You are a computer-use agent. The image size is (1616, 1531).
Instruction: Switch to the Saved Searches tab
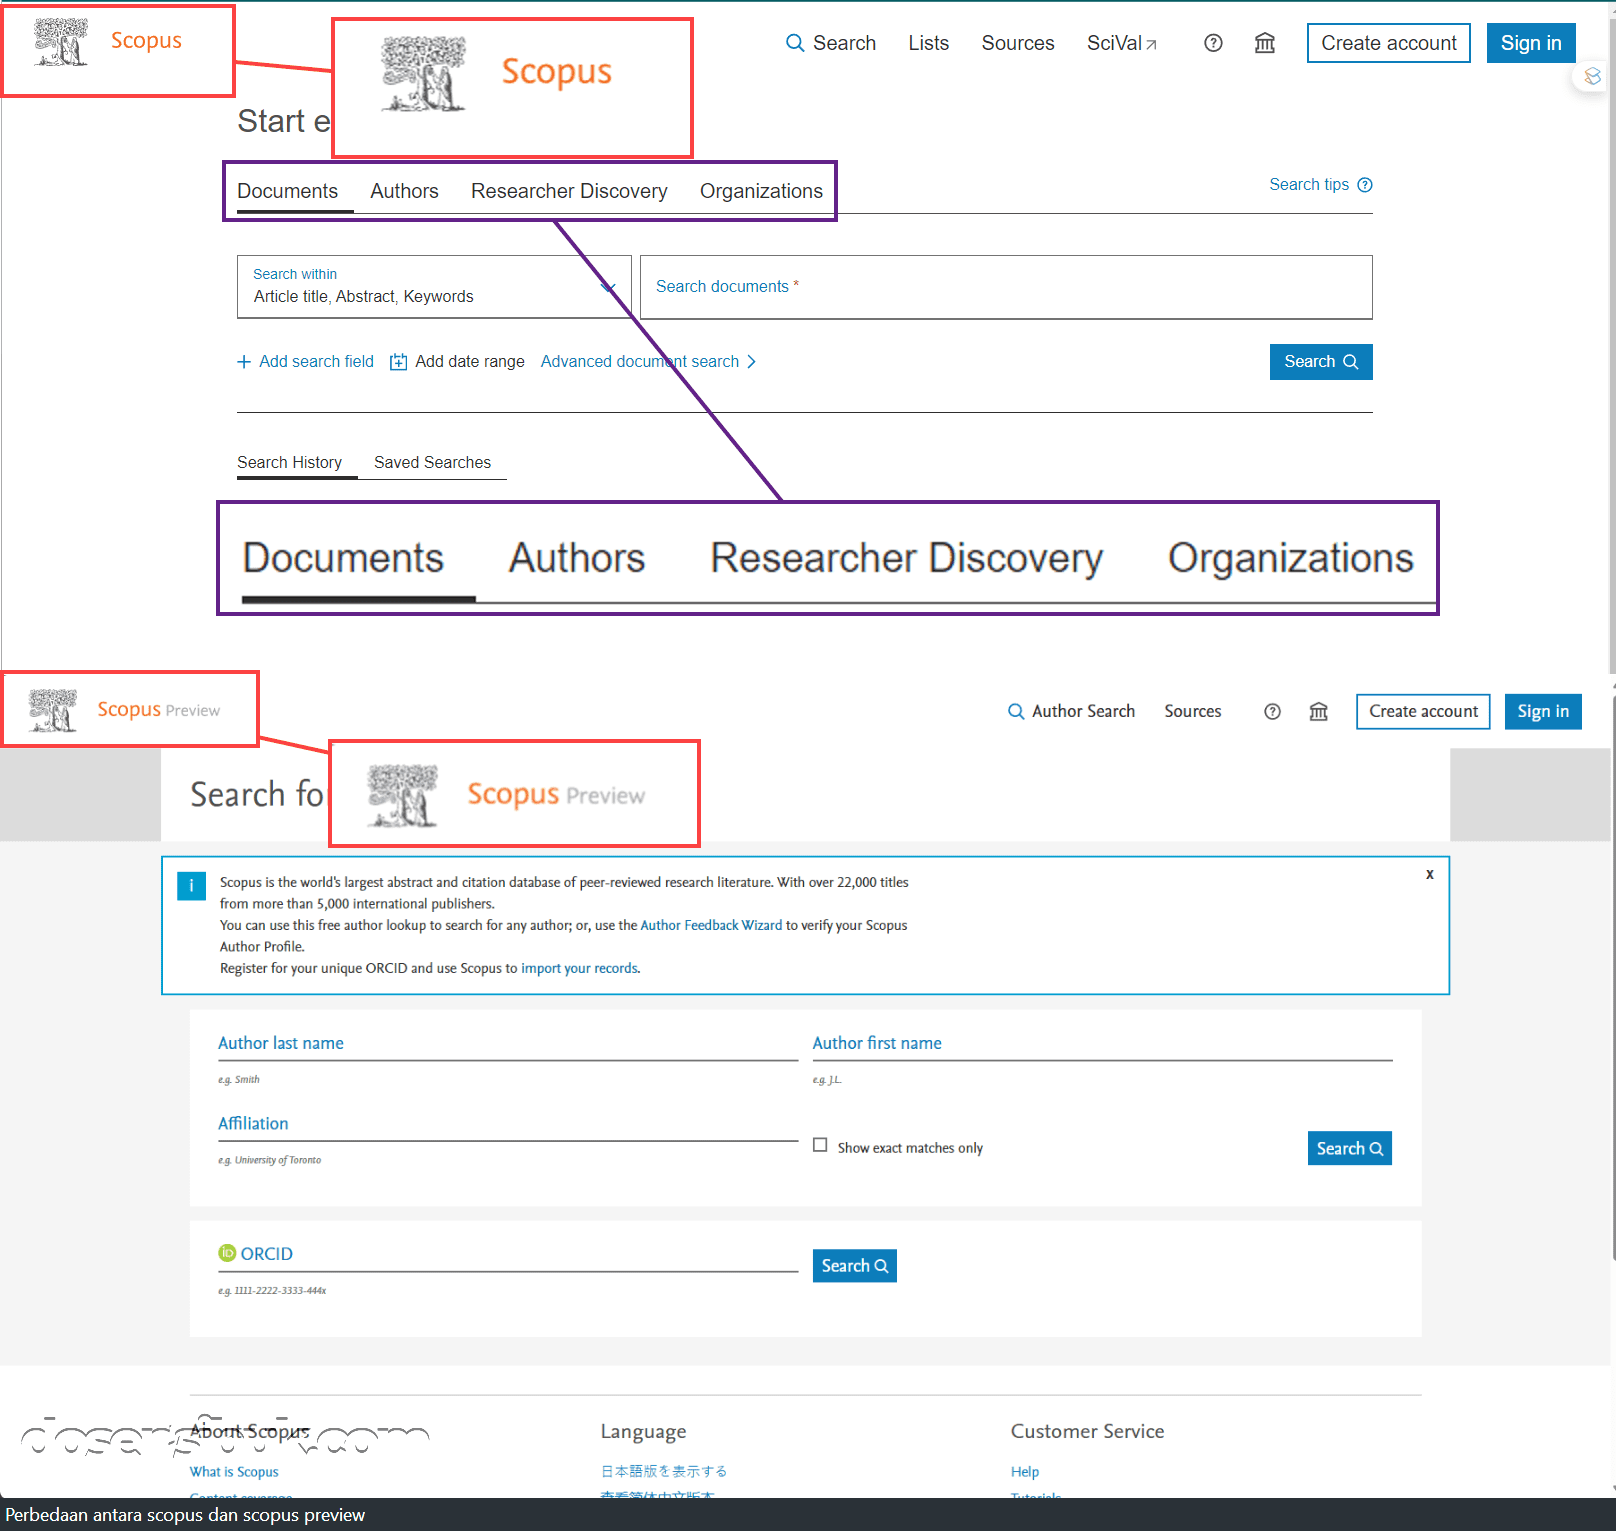(432, 462)
